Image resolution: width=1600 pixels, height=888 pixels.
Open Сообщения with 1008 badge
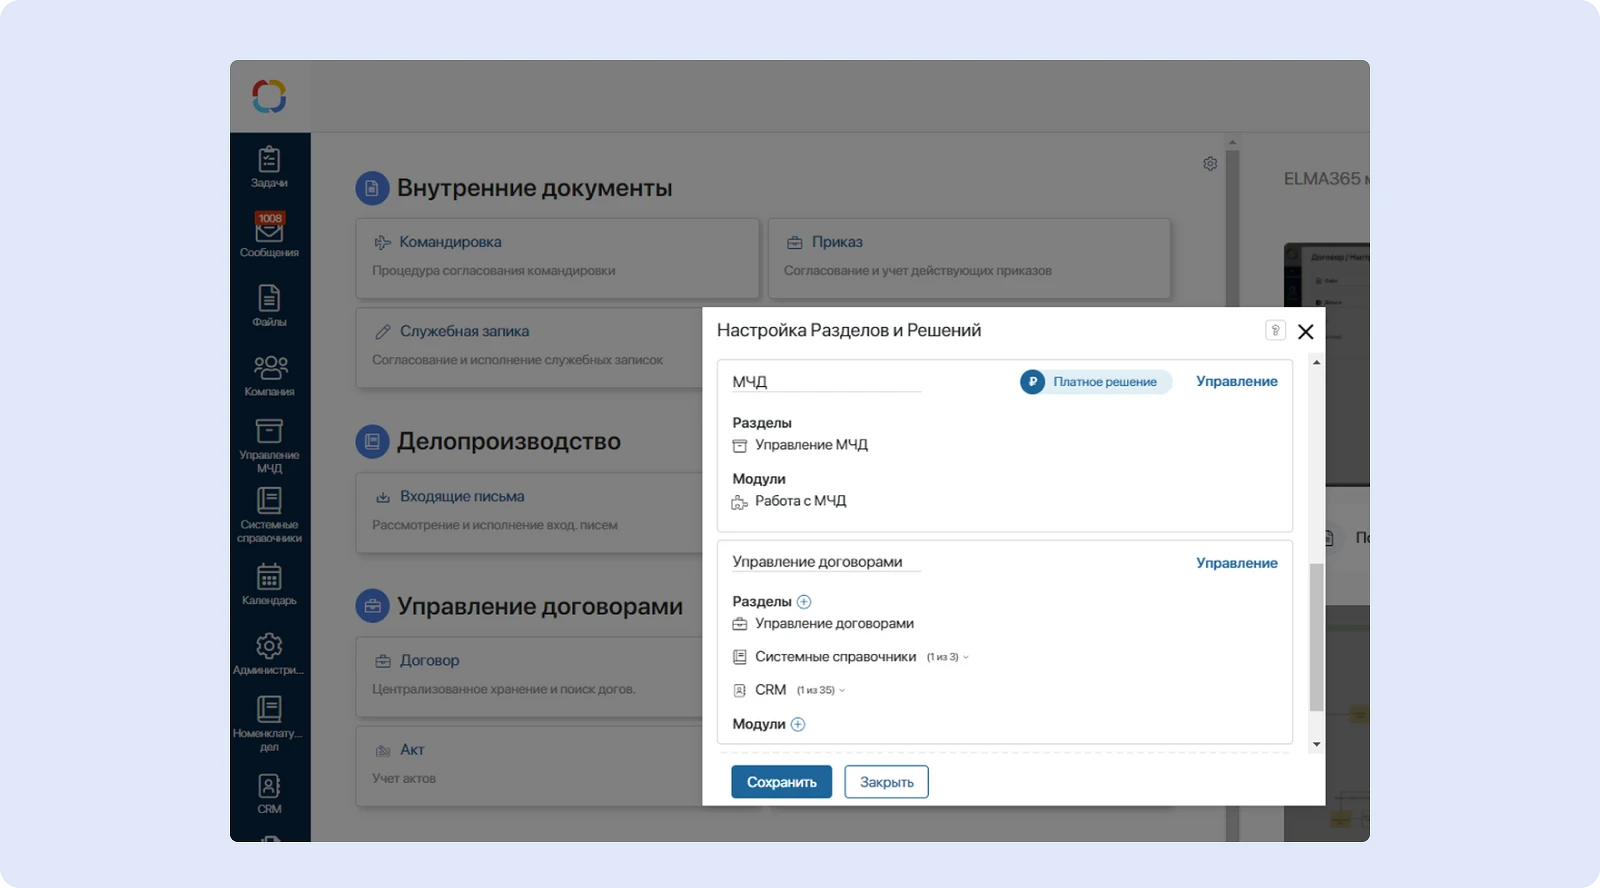point(269,234)
